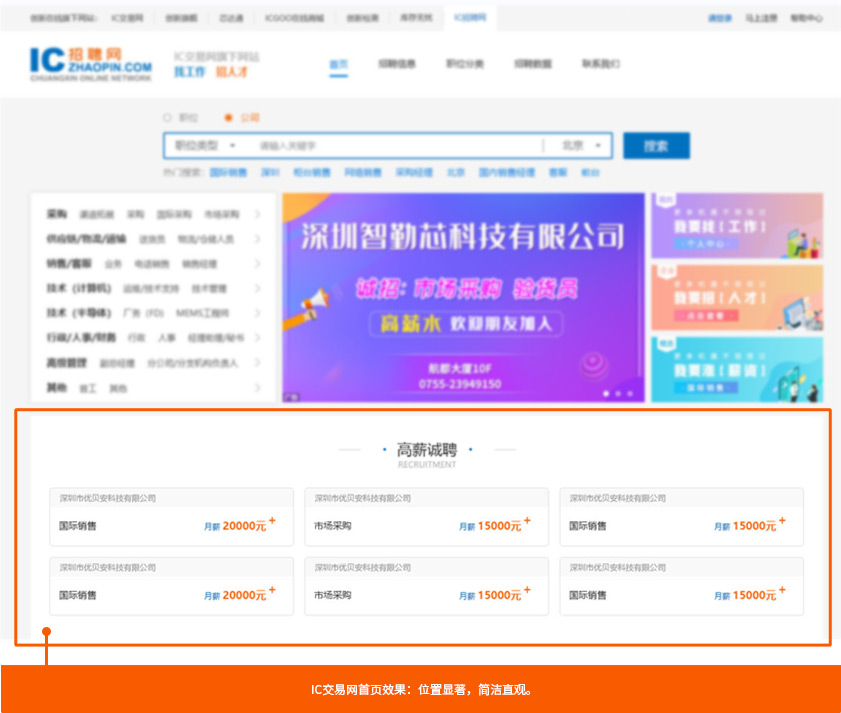Open bottom-row 国际销售 15000元 job card
Screen dimensions: 841x713
[682, 586]
